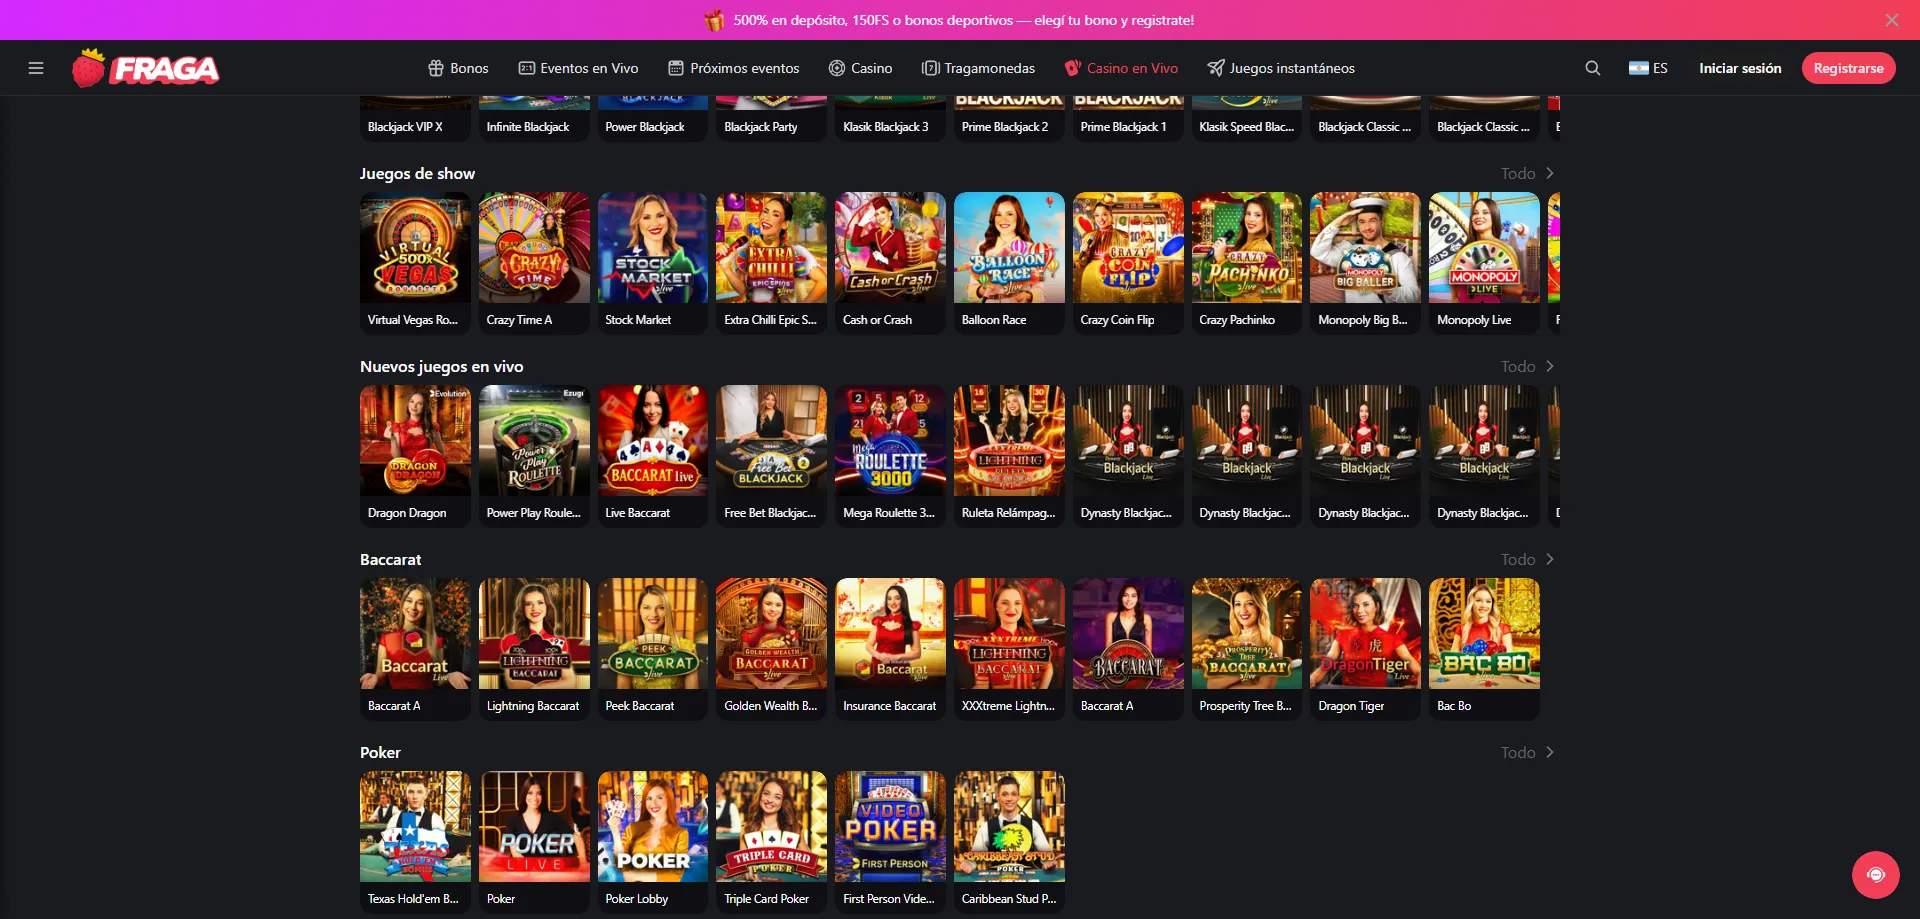Click the 500% deposit bonus banner text

[963, 20]
